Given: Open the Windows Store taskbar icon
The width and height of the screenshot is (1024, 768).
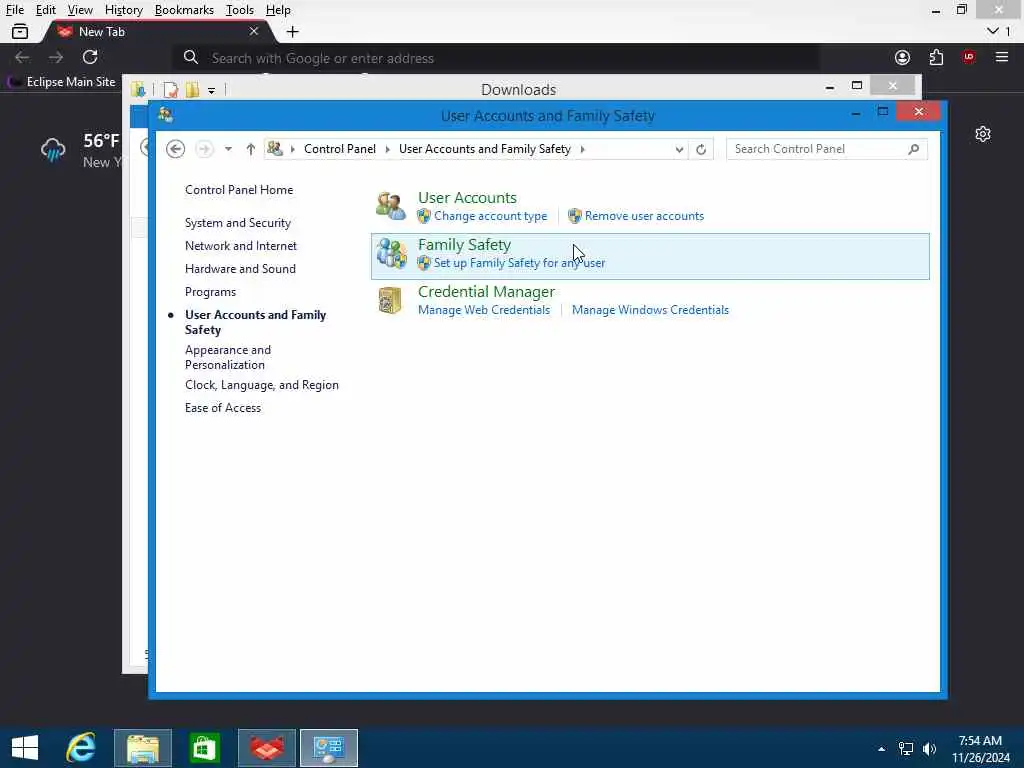Looking at the screenshot, I should click(x=204, y=748).
